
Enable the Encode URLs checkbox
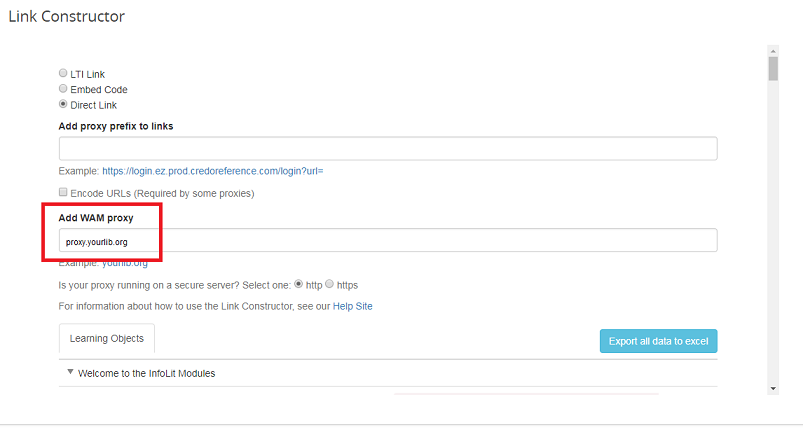coord(63,192)
